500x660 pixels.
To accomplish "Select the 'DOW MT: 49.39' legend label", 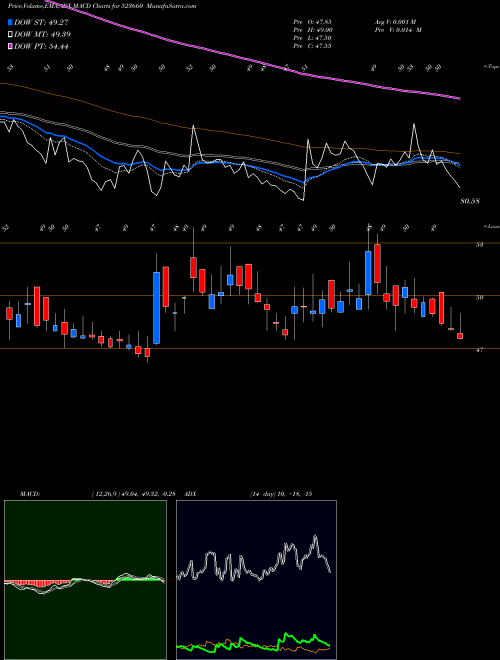I will (42, 35).
